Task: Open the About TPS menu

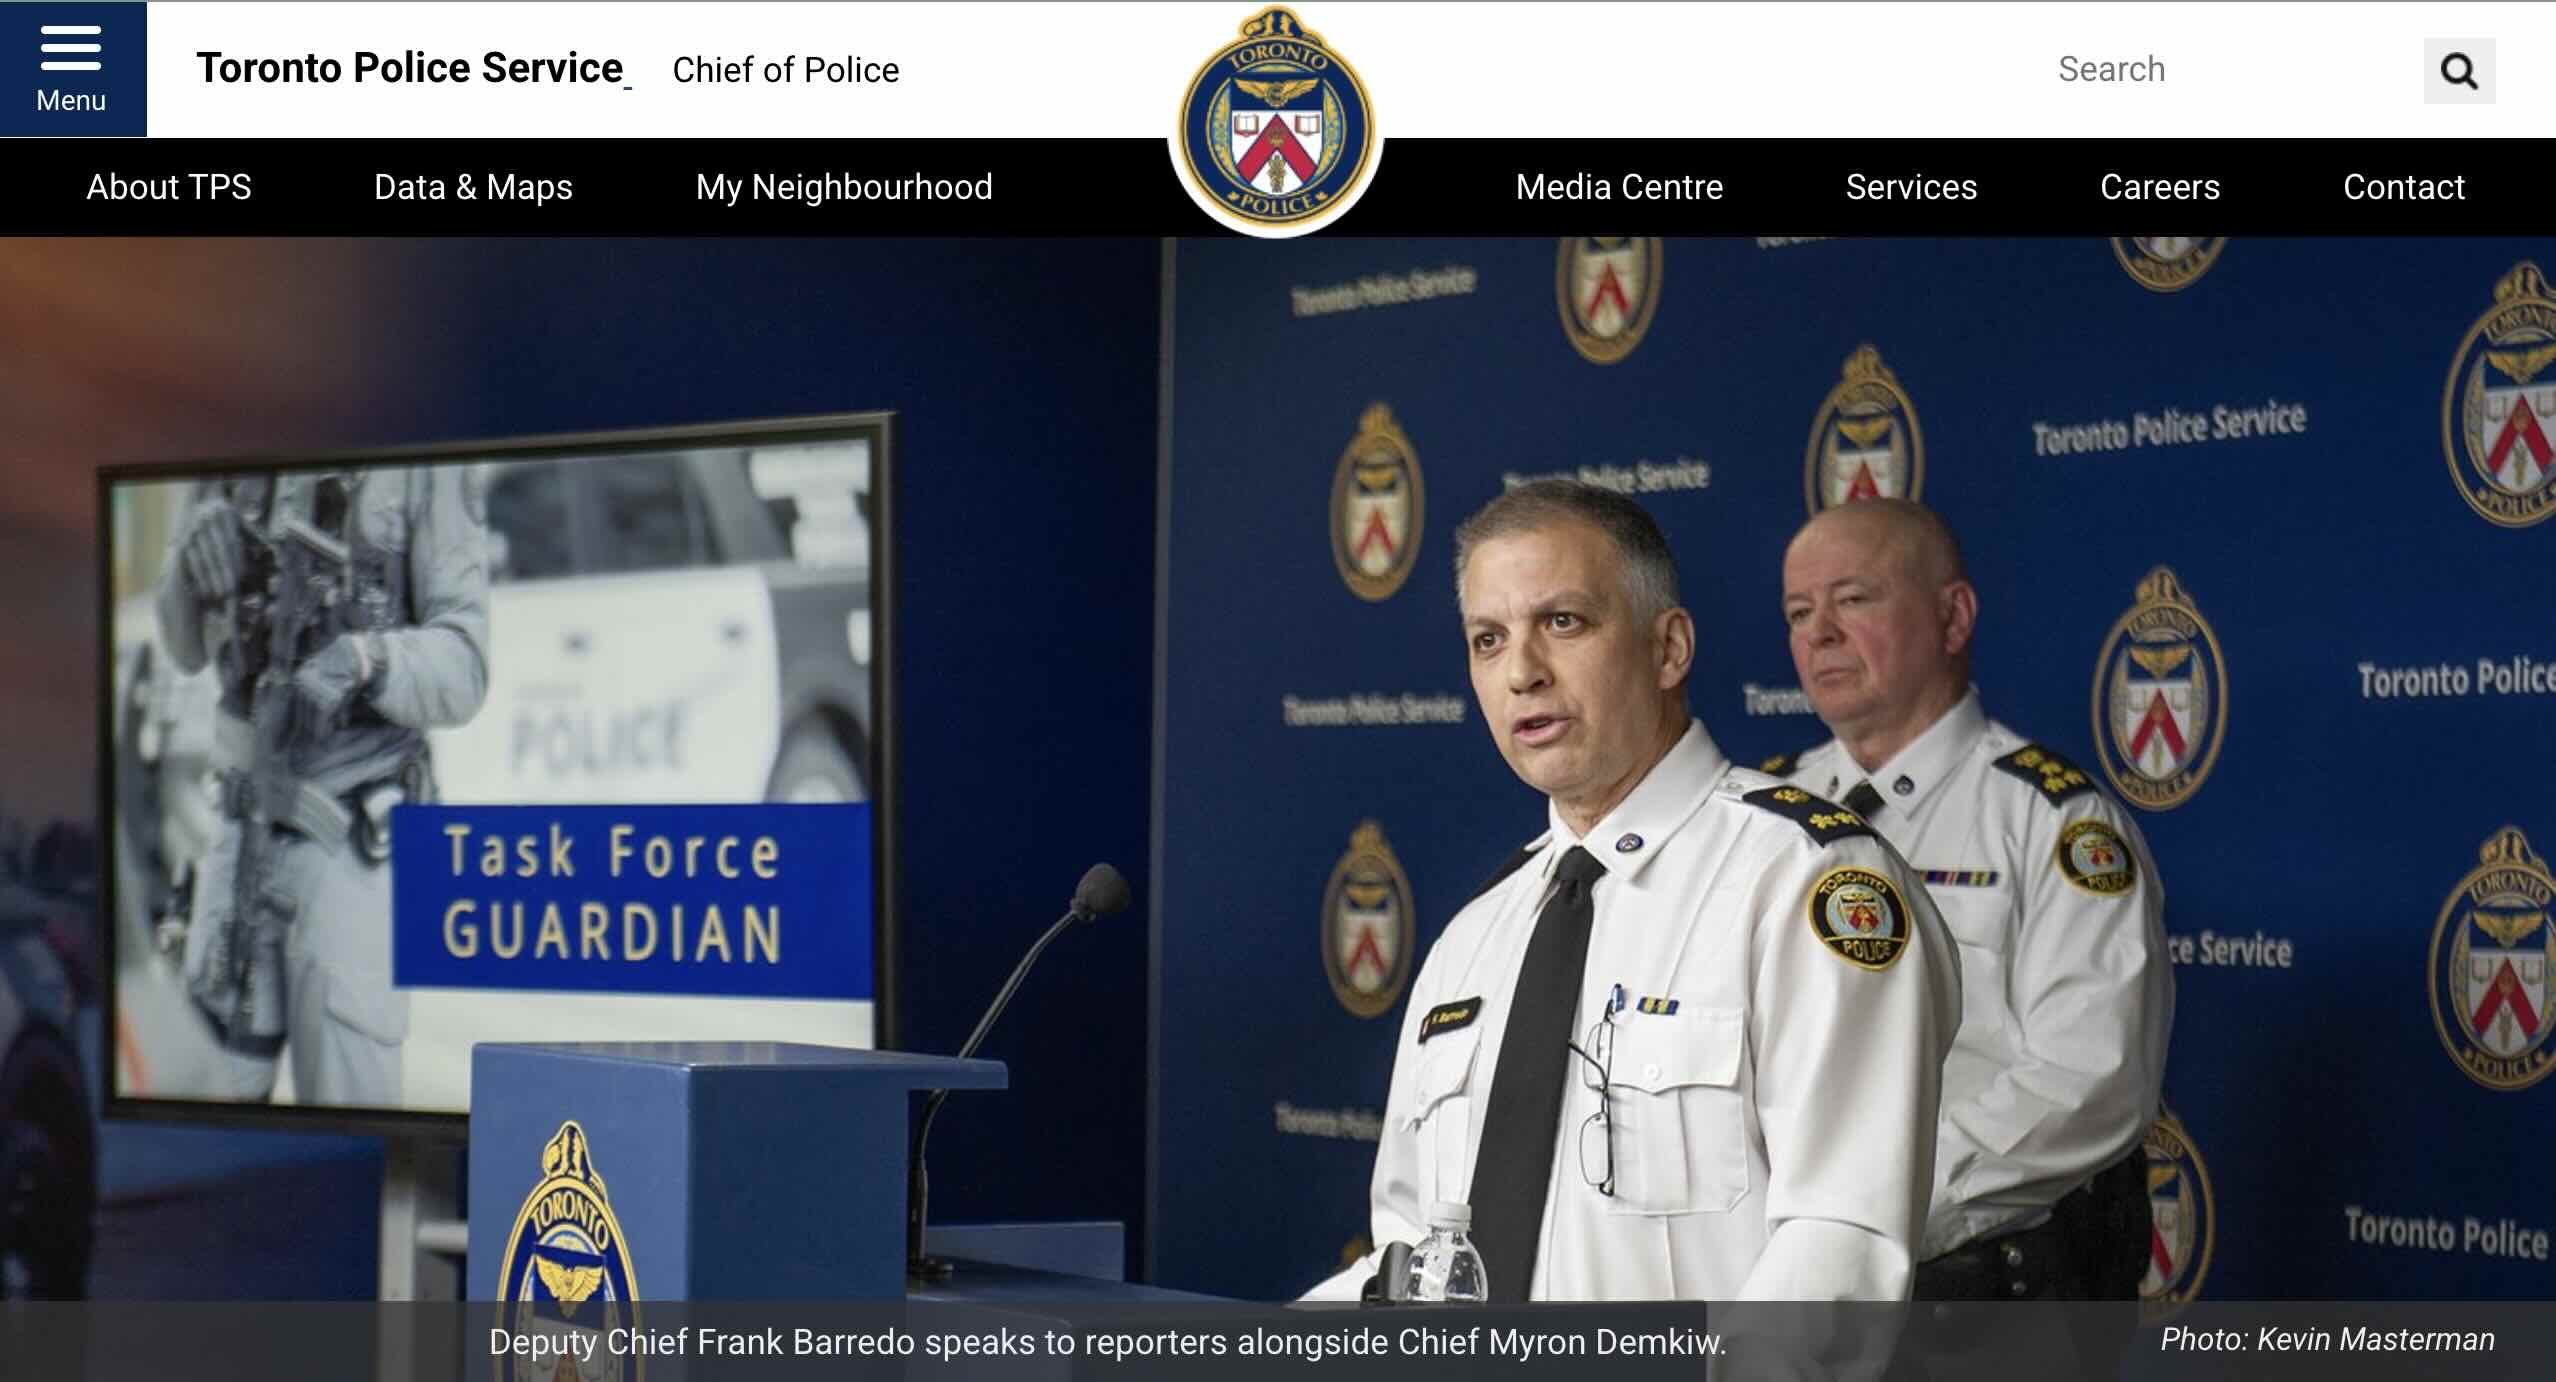Action: 169,187
